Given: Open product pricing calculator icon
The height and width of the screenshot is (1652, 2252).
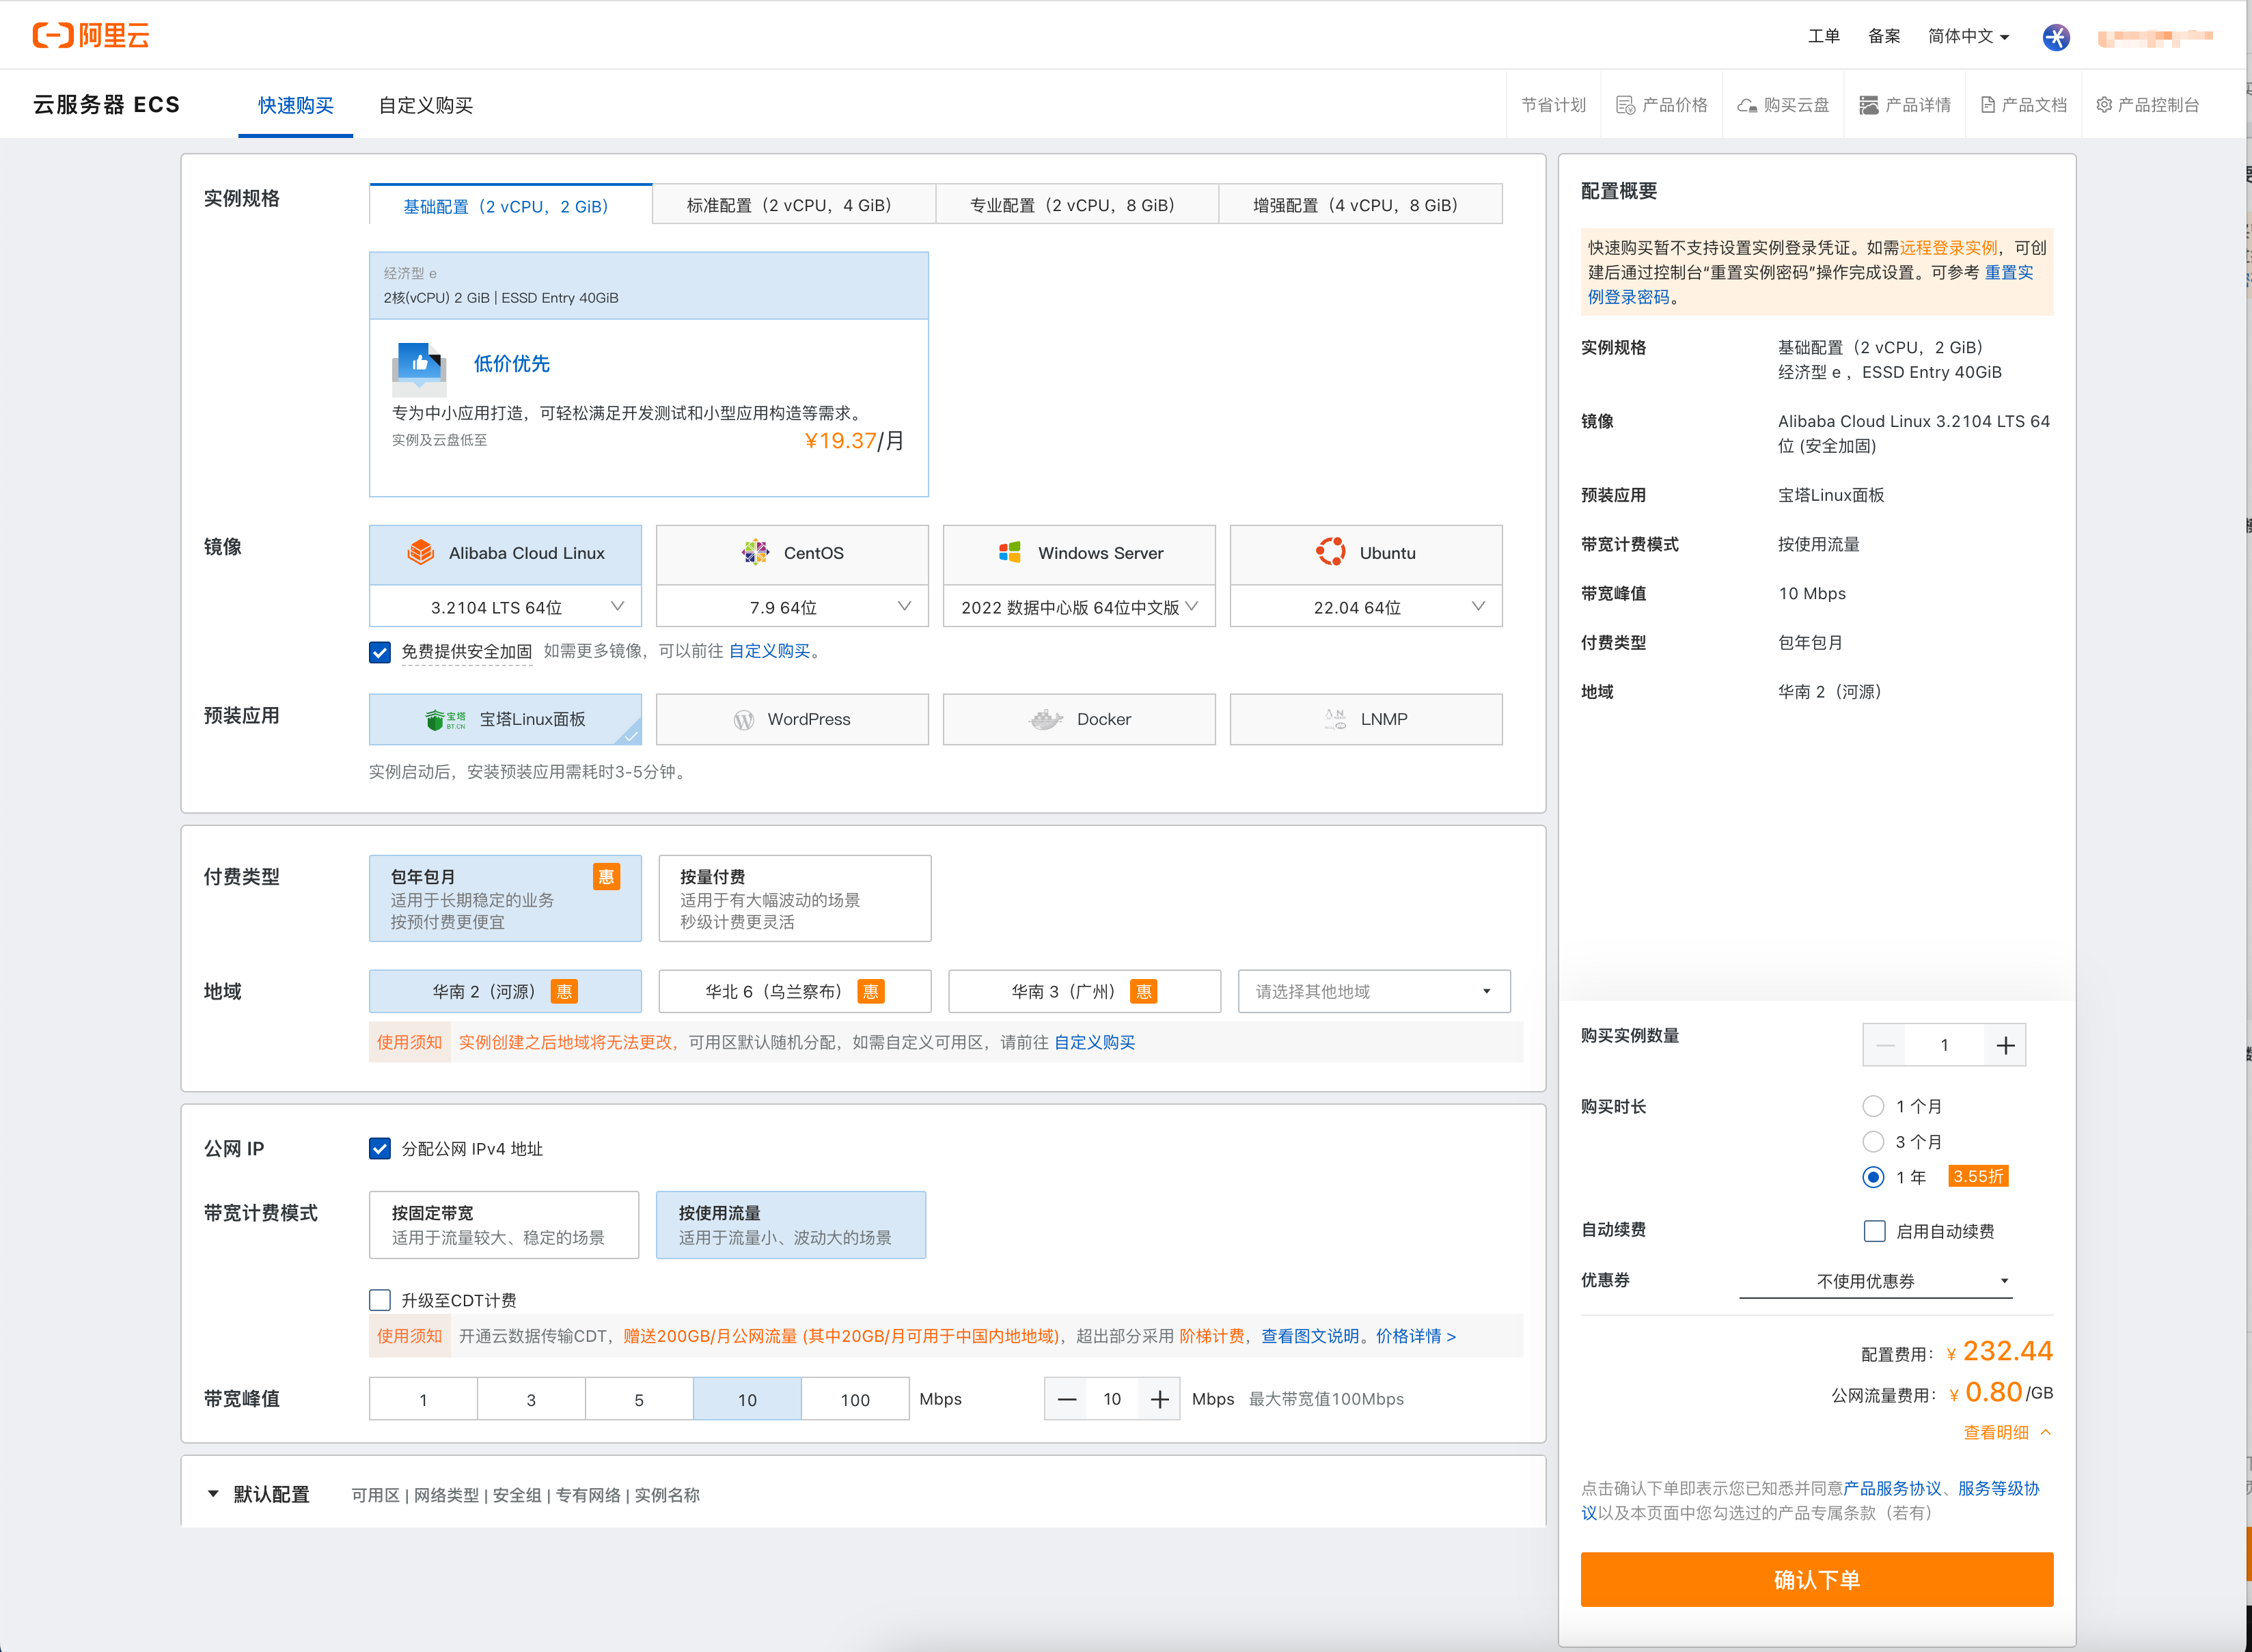Looking at the screenshot, I should tap(1625, 105).
